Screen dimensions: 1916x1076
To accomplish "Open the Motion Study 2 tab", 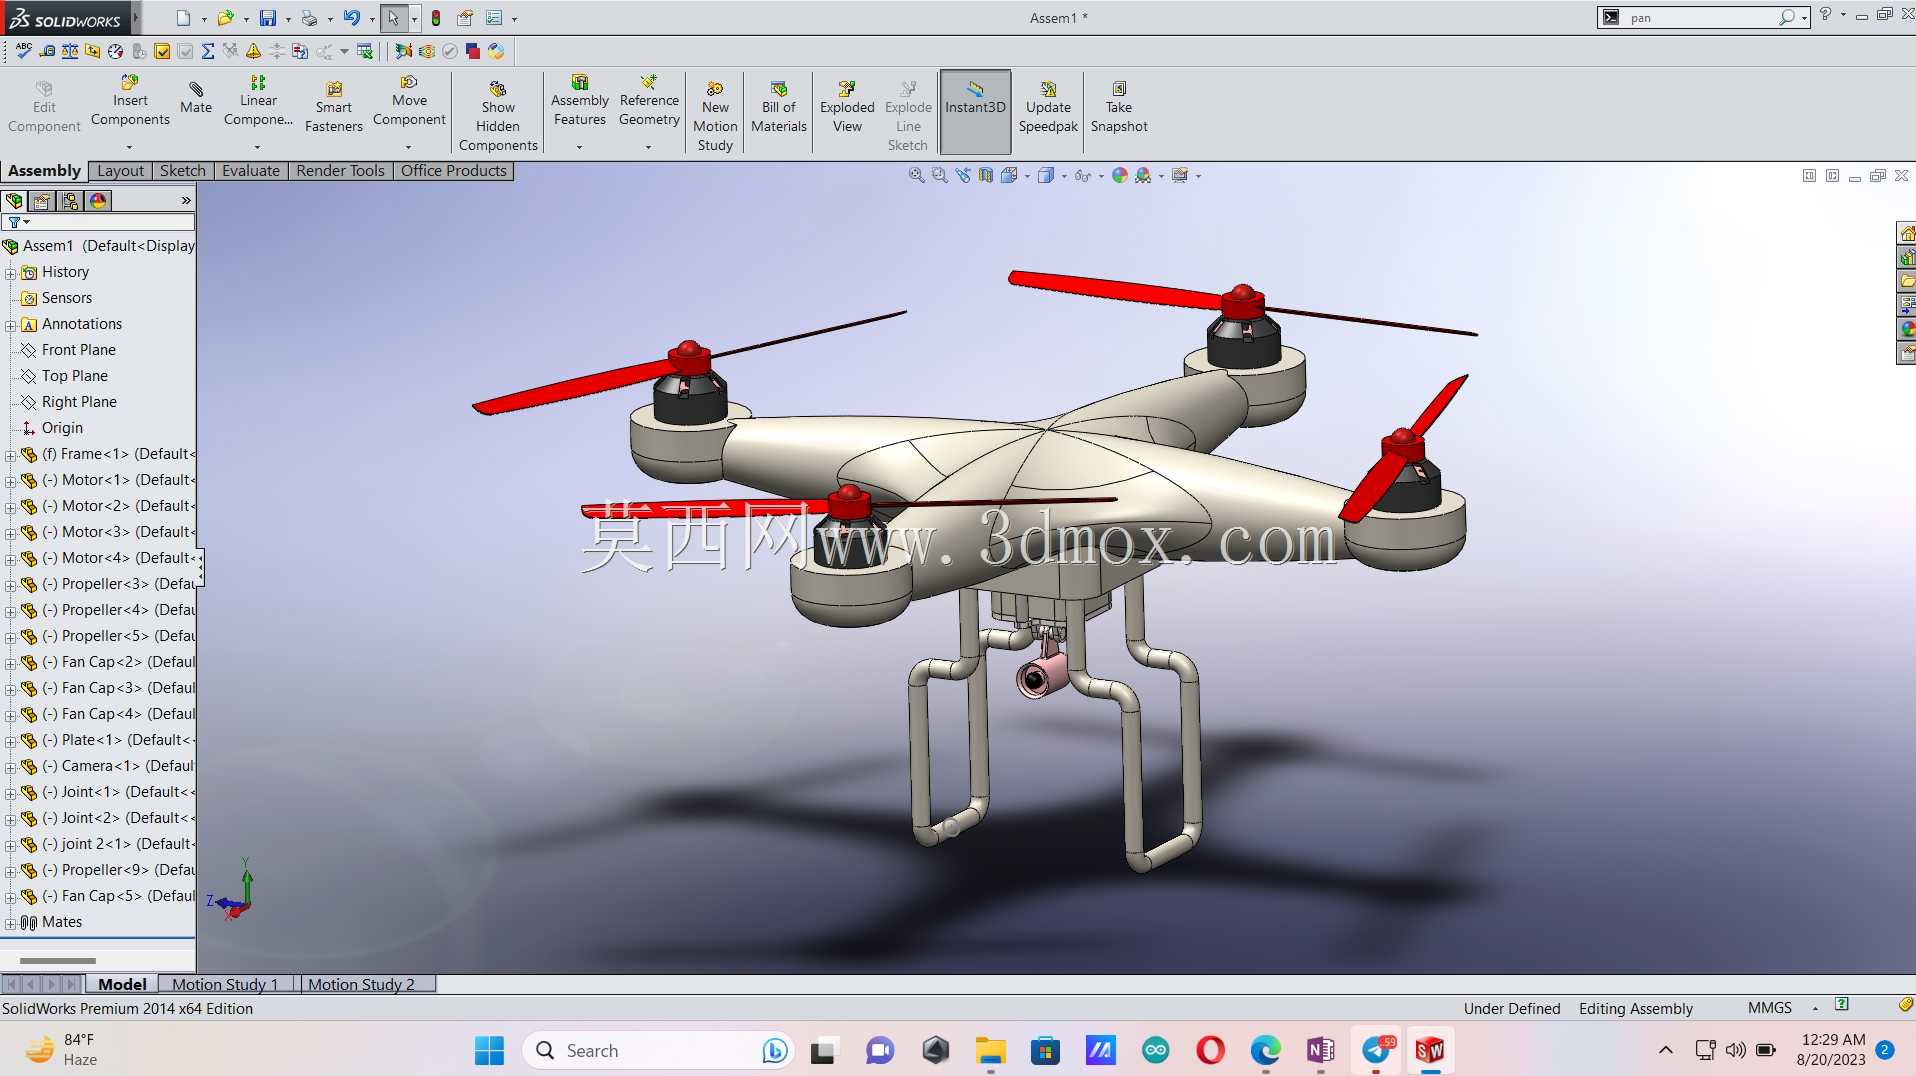I will [x=362, y=984].
